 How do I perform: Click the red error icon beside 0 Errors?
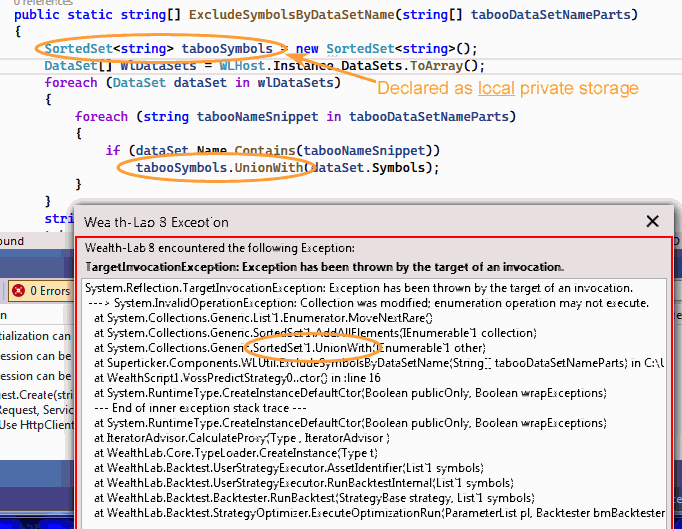[18, 291]
